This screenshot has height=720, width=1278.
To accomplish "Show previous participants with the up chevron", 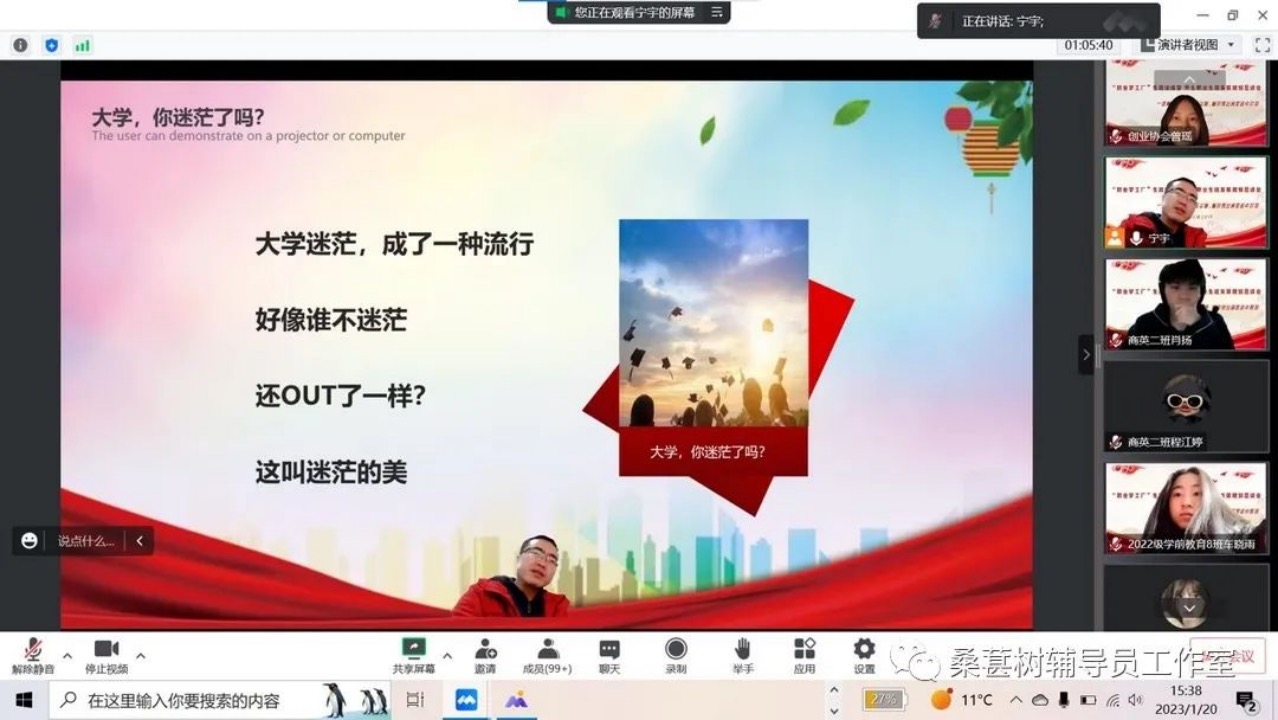I will pos(1189,80).
